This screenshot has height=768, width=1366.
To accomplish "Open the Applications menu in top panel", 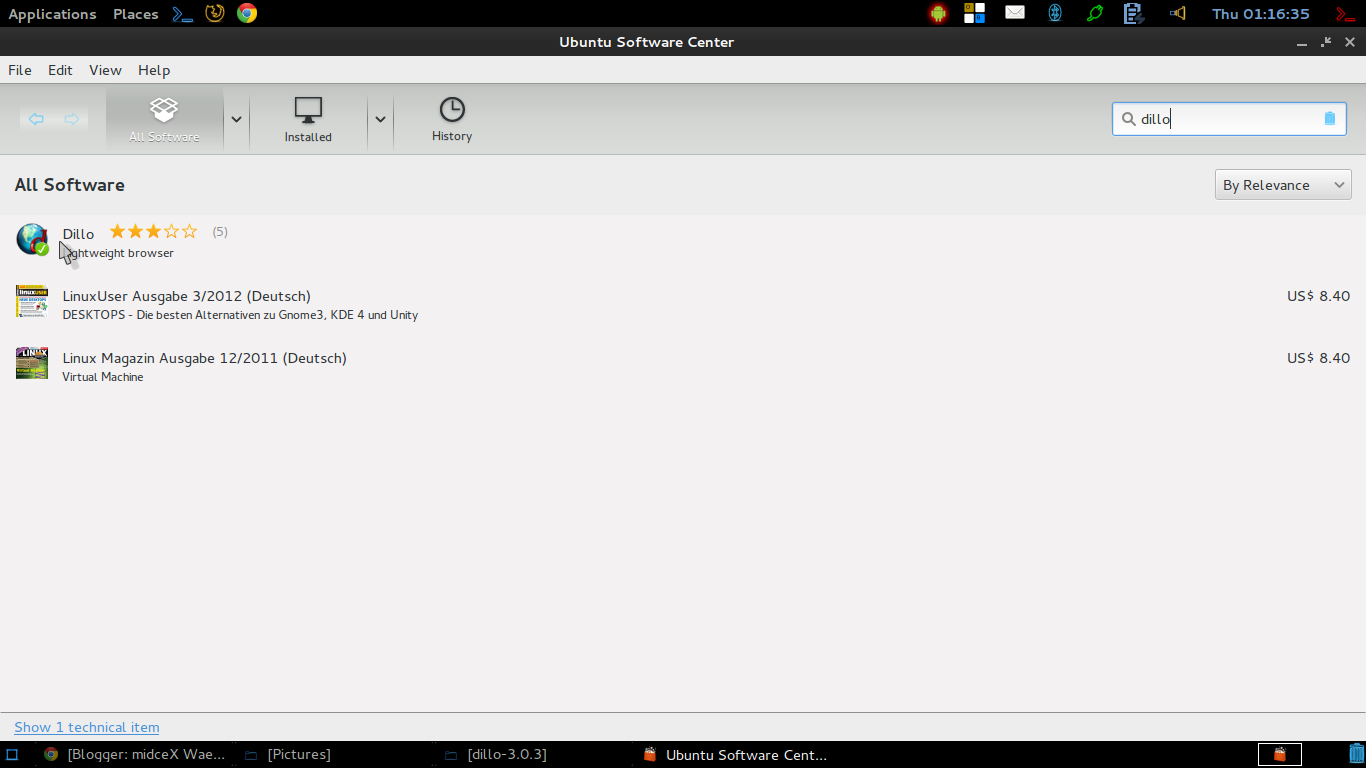I will [x=52, y=14].
